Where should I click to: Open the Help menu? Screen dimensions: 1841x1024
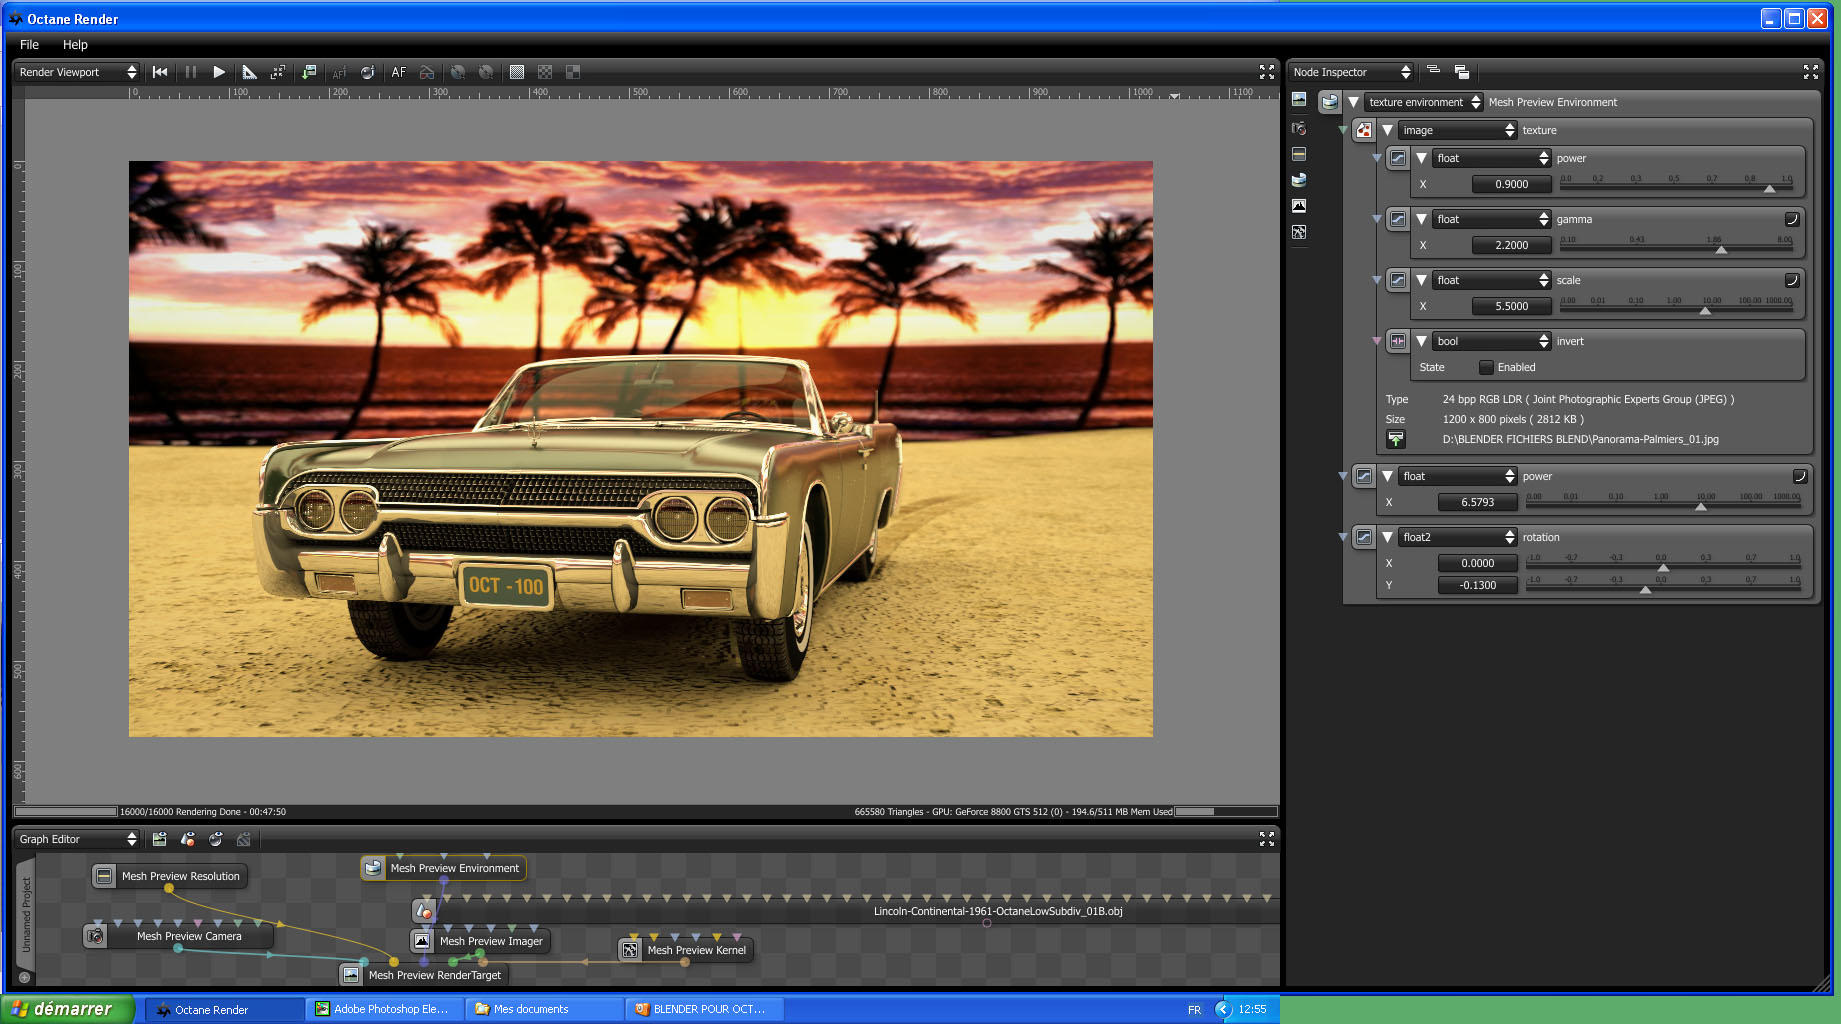(x=75, y=44)
